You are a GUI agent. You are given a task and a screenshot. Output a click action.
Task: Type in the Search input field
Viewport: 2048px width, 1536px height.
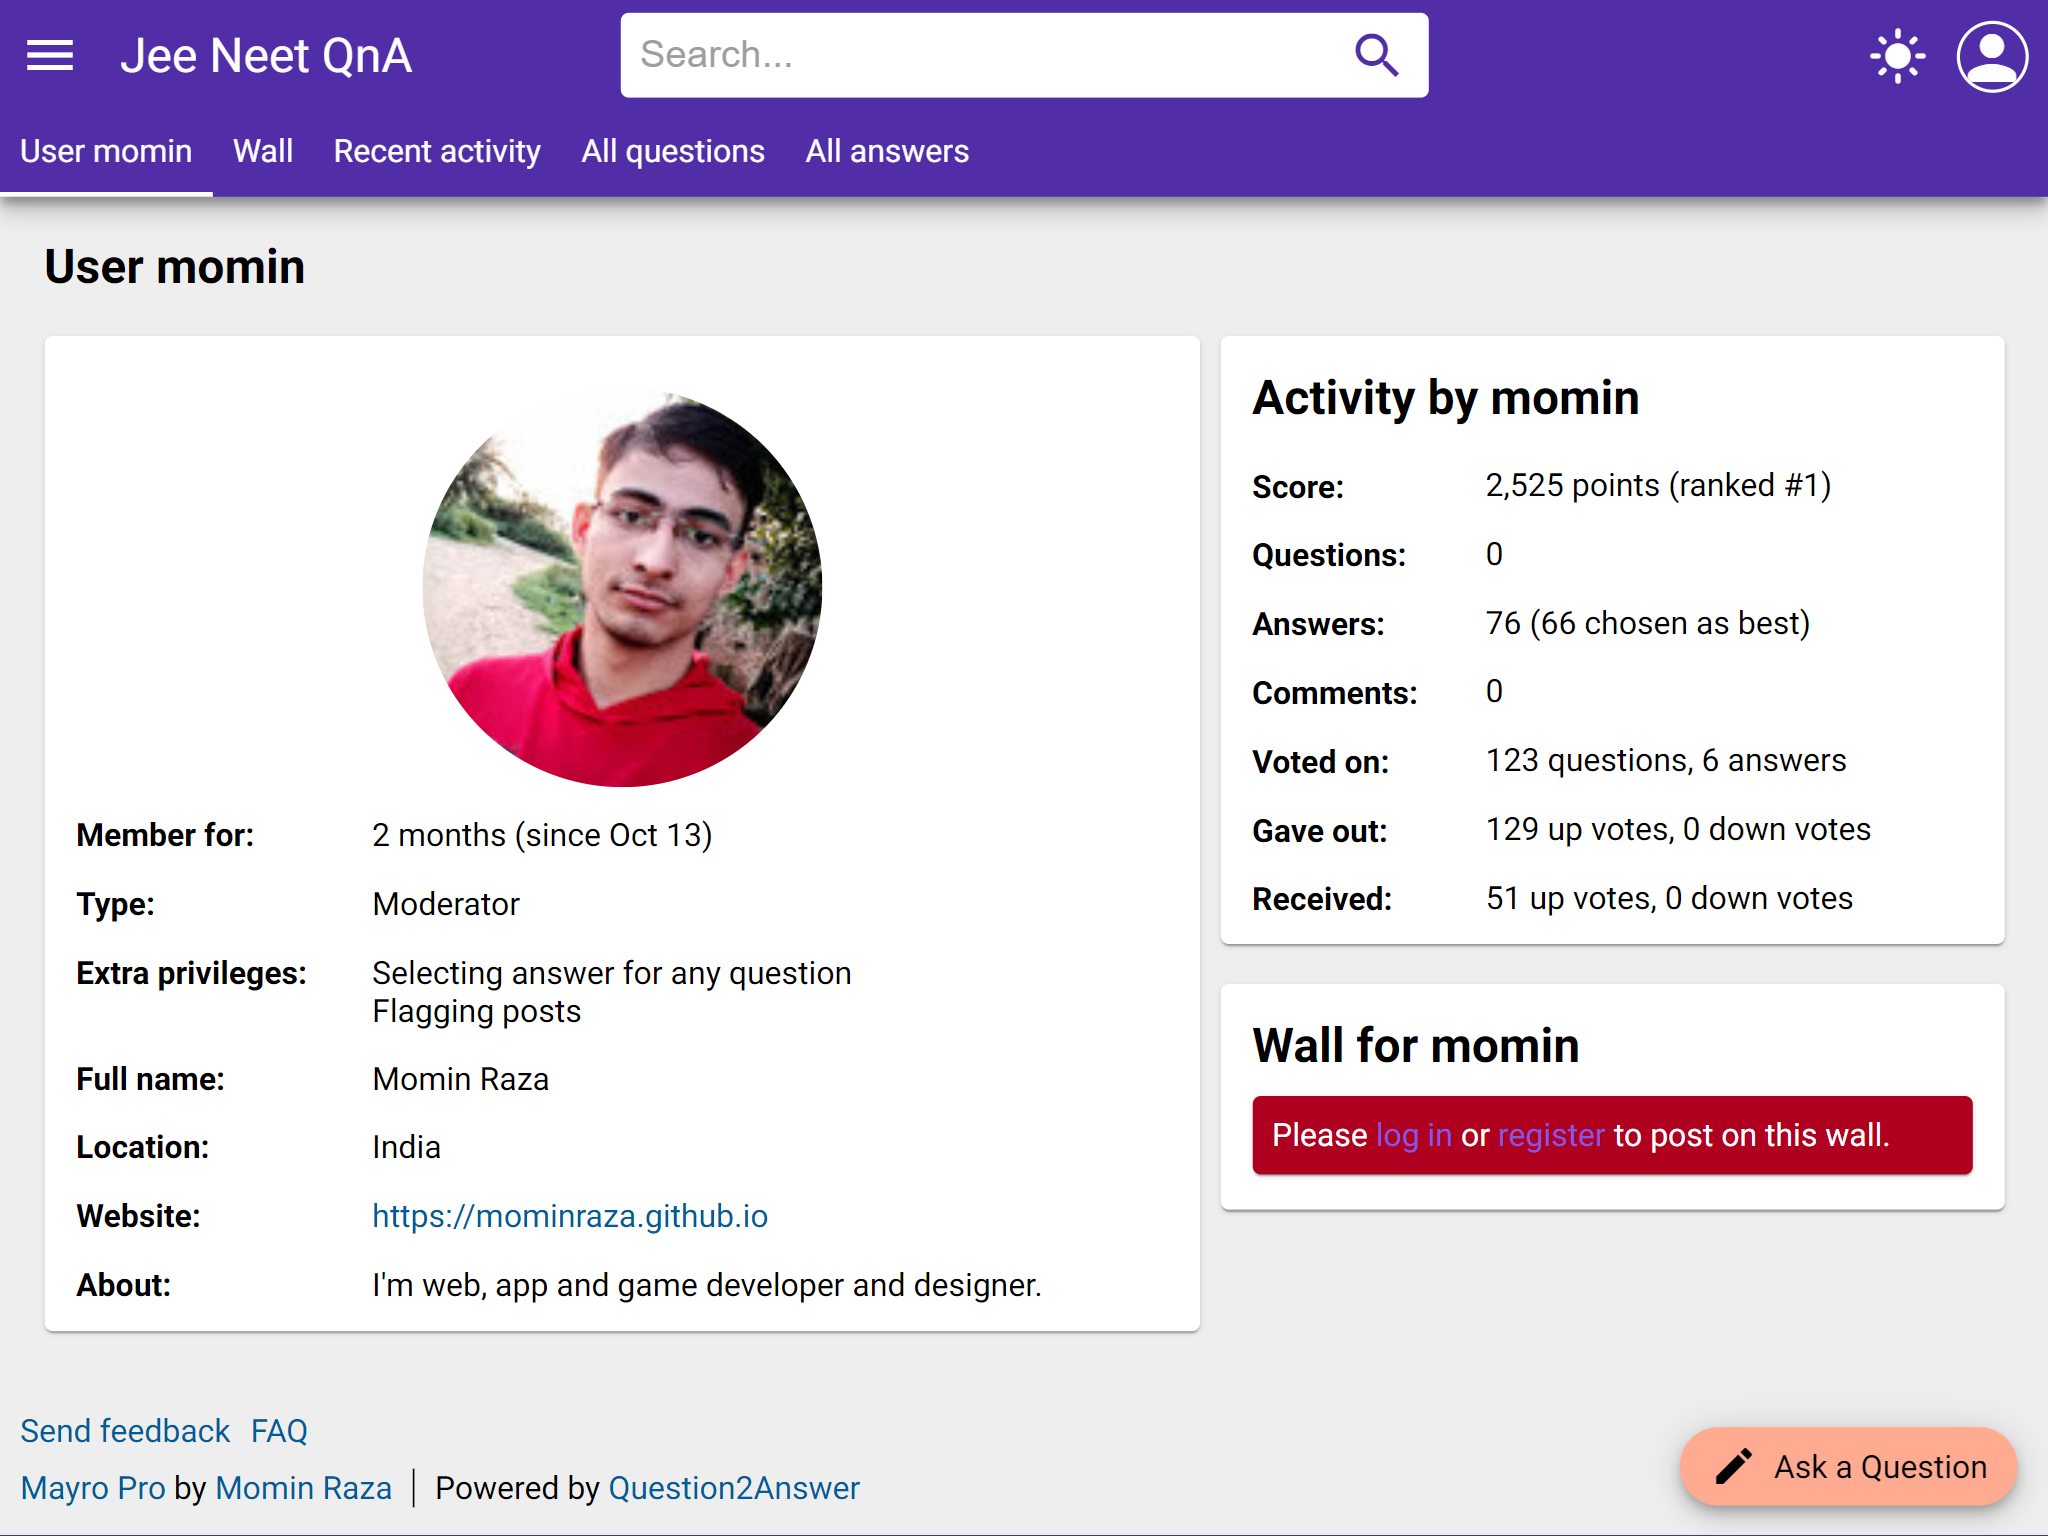pos(980,56)
